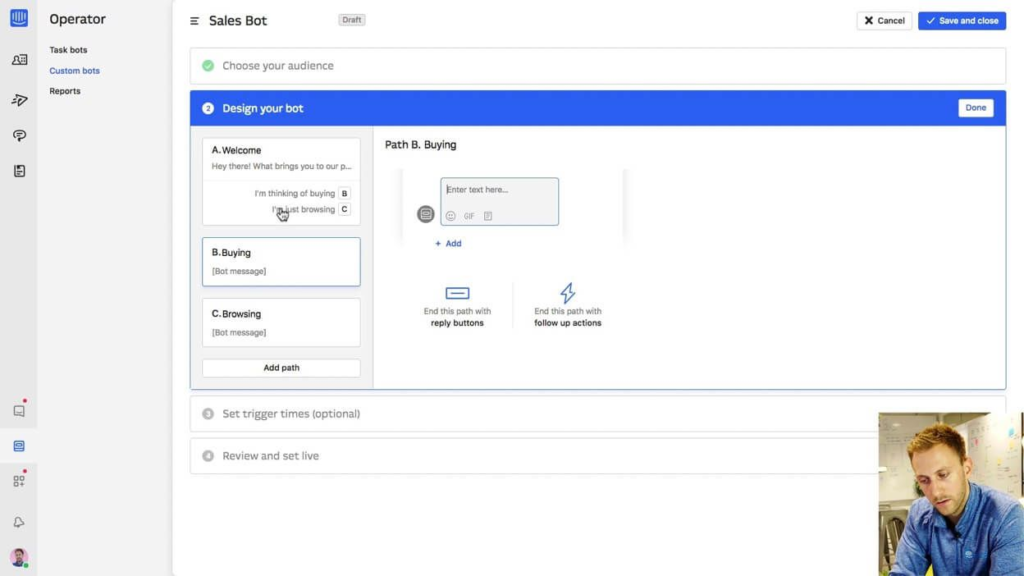This screenshot has width=1024, height=576.
Task: Click Add path below the Browsing card
Action: pos(280,367)
